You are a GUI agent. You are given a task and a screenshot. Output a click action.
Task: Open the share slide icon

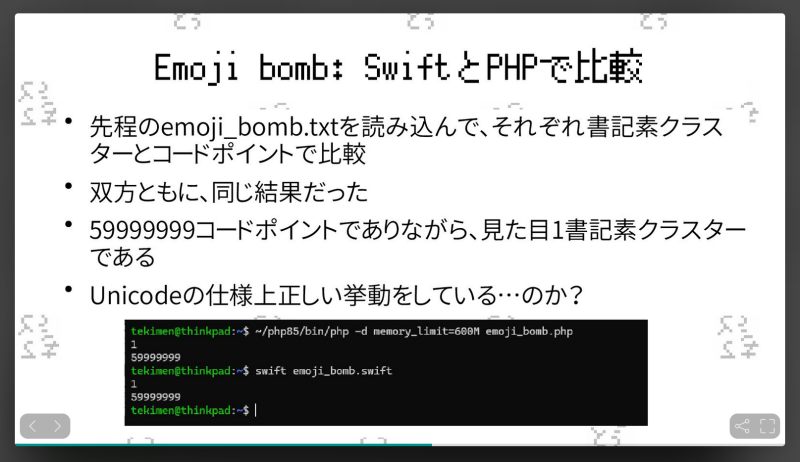[x=742, y=426]
